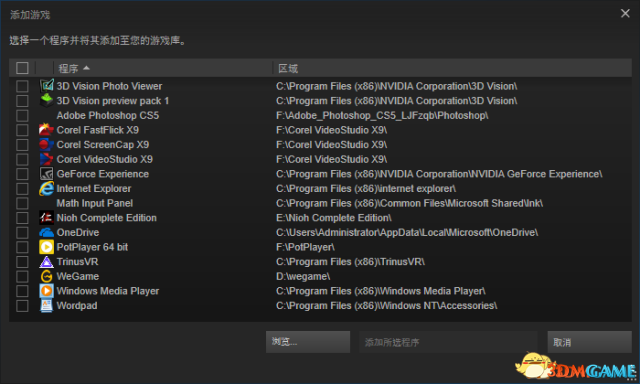Click the 添加所选程序 button
The width and height of the screenshot is (640, 384).
point(448,342)
